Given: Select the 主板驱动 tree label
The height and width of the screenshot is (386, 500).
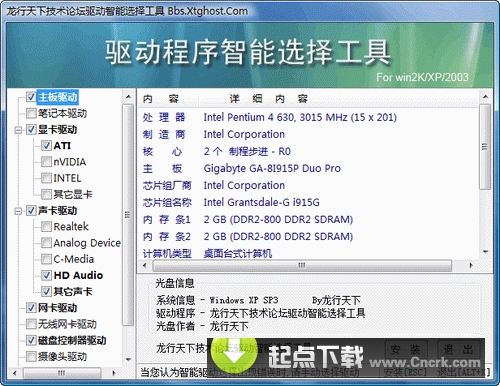Looking at the screenshot, I should 58,97.
